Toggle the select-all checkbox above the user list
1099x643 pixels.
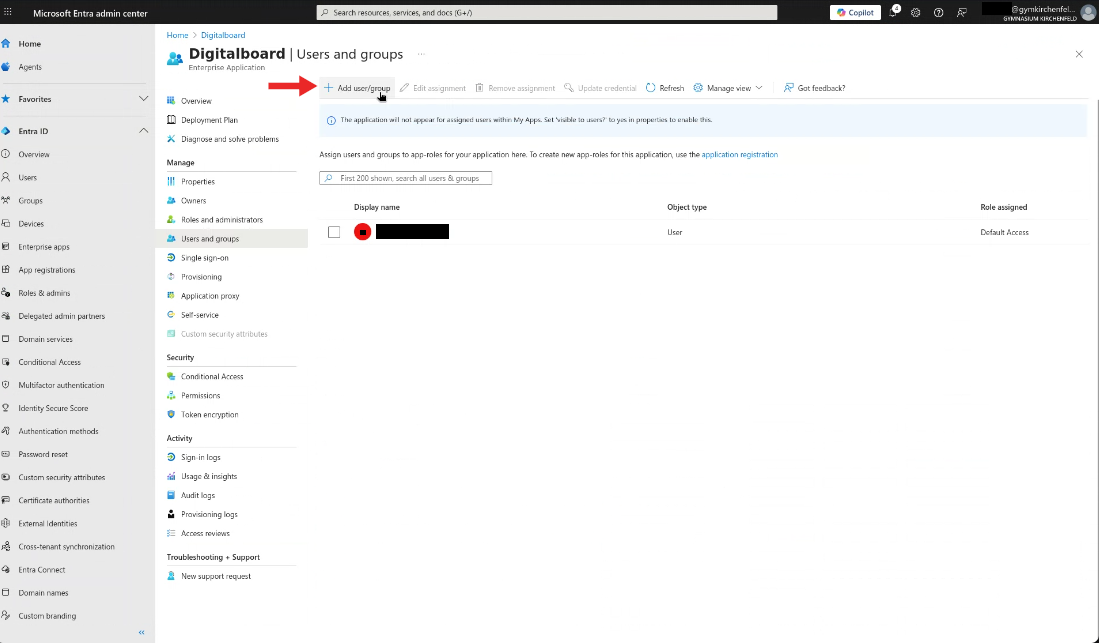click(334, 207)
